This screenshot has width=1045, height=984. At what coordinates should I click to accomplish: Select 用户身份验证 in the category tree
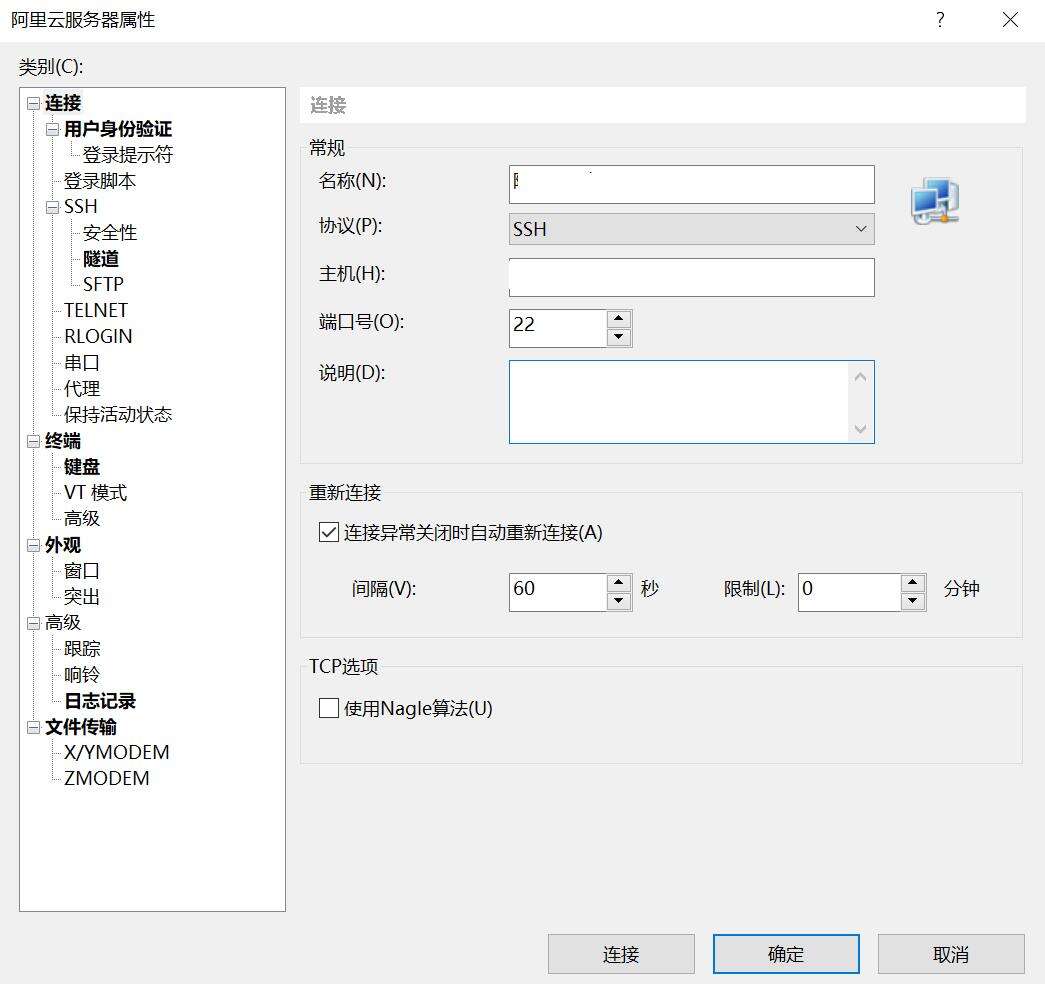pyautogui.click(x=118, y=129)
